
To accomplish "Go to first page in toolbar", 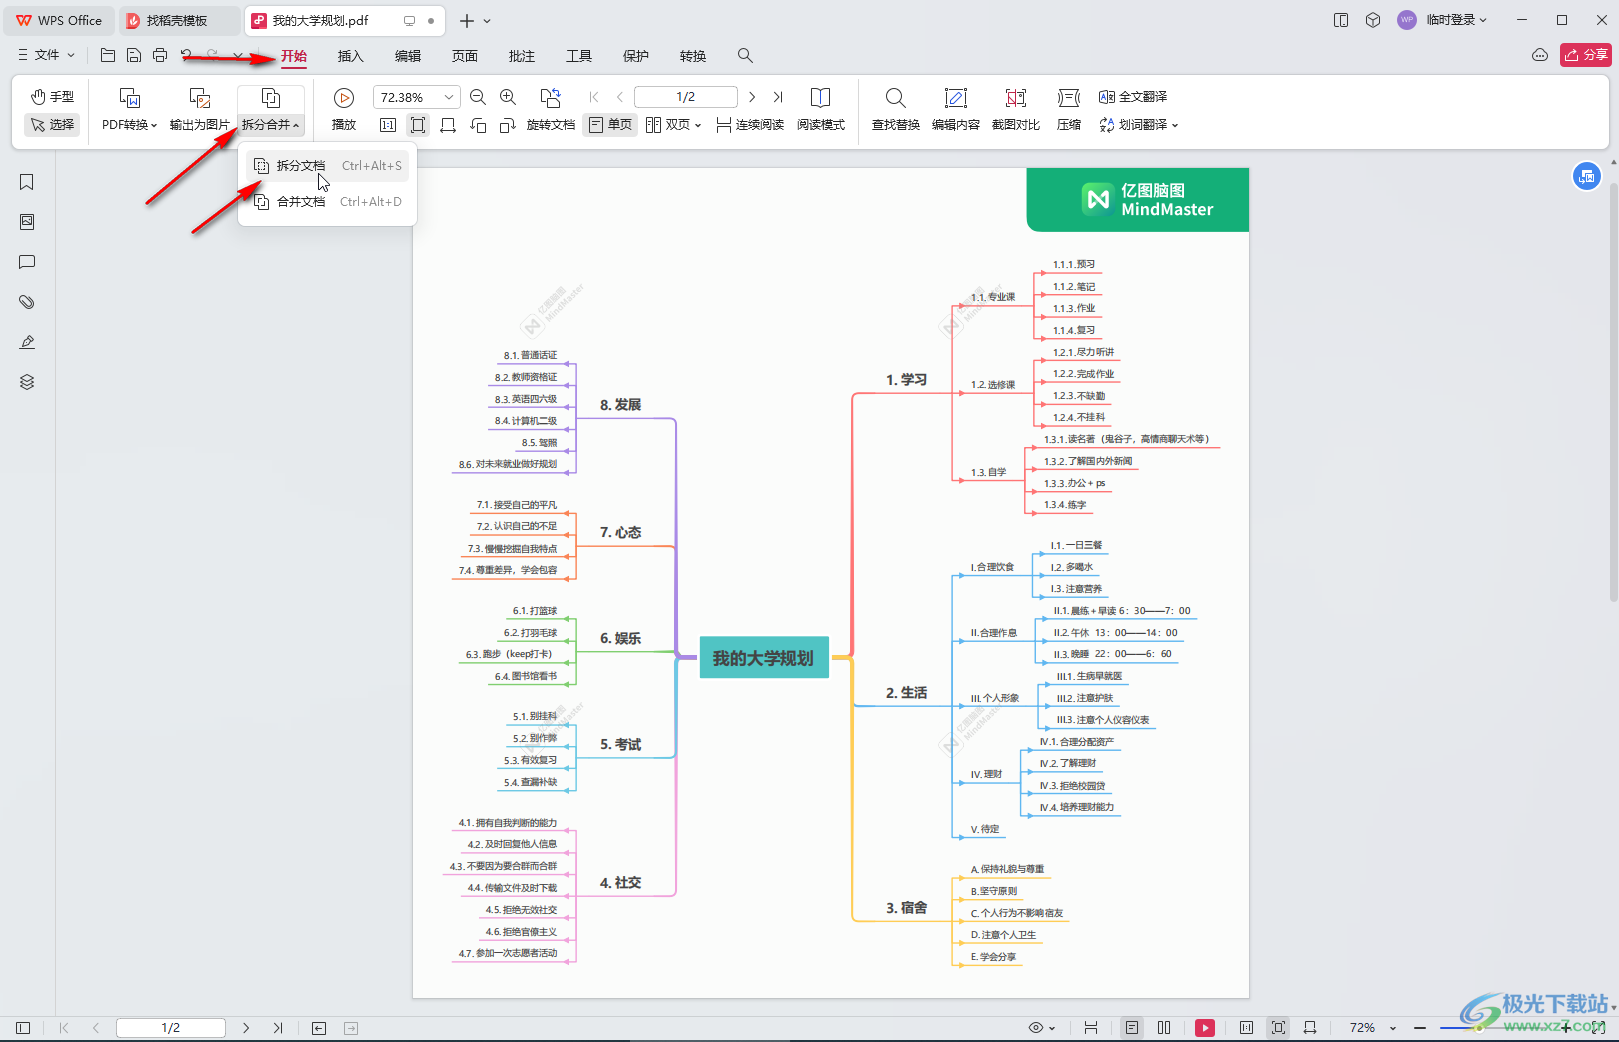I will click(x=594, y=97).
